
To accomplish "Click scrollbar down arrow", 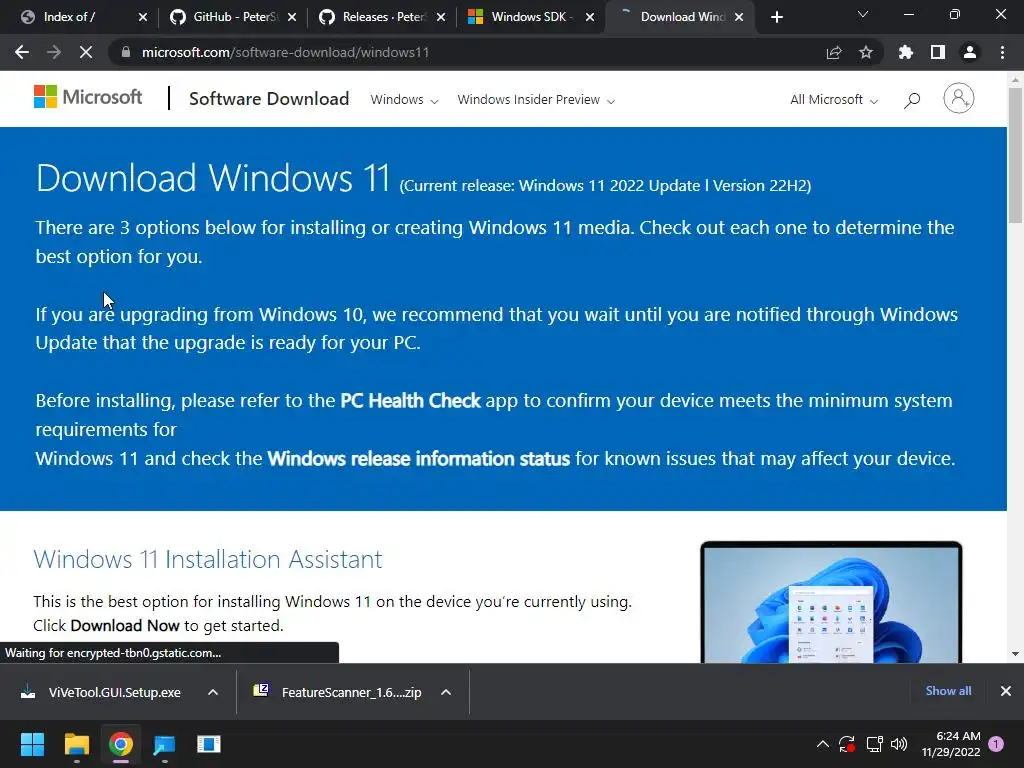I will [1016, 654].
